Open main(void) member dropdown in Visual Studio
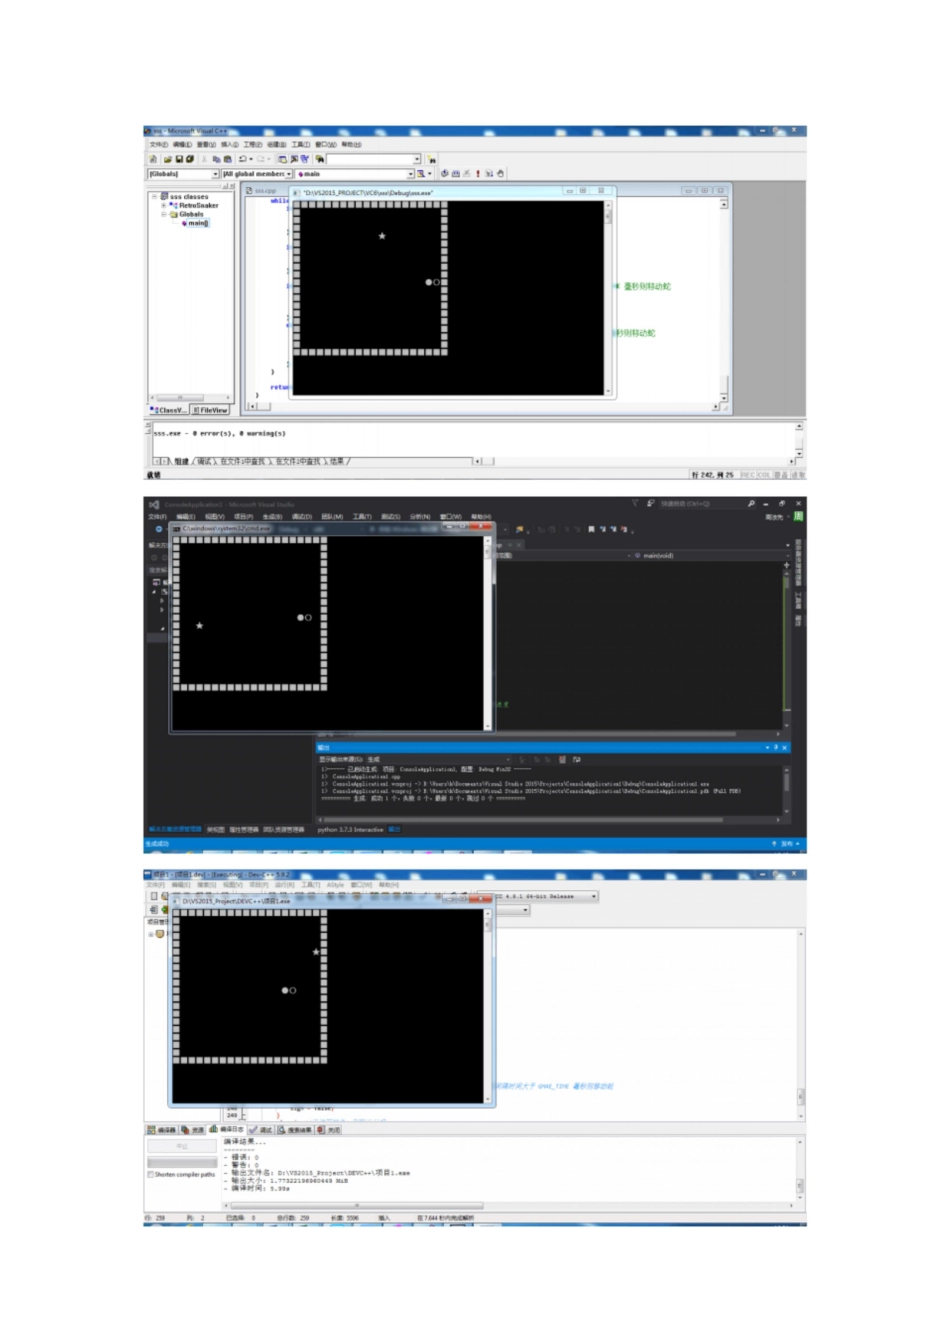 tap(709, 555)
